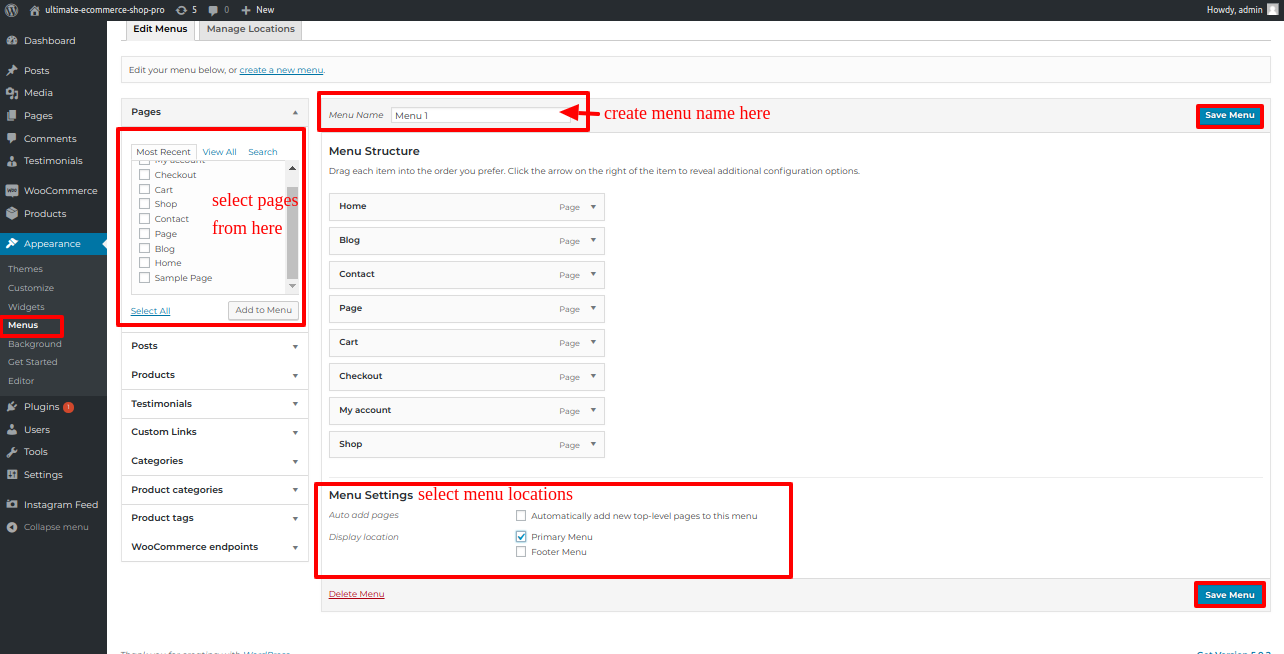Tick the Shop page checkbox
The image size is (1284, 654).
(x=145, y=204)
